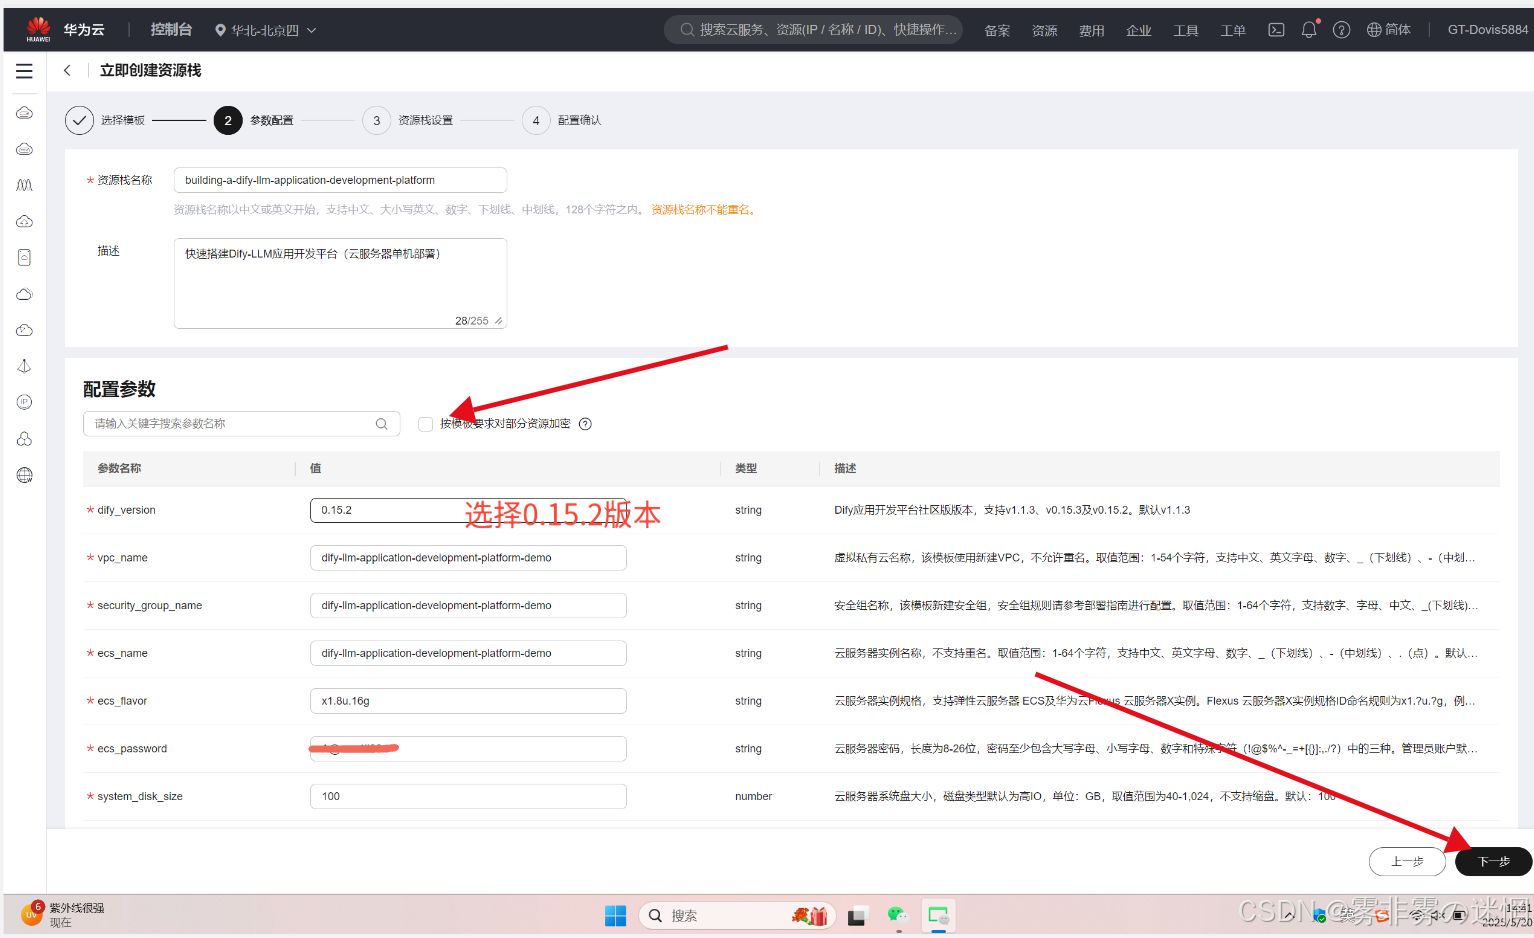The width and height of the screenshot is (1534, 938).
Task: Open the Windows Start menu
Action: [x=615, y=915]
